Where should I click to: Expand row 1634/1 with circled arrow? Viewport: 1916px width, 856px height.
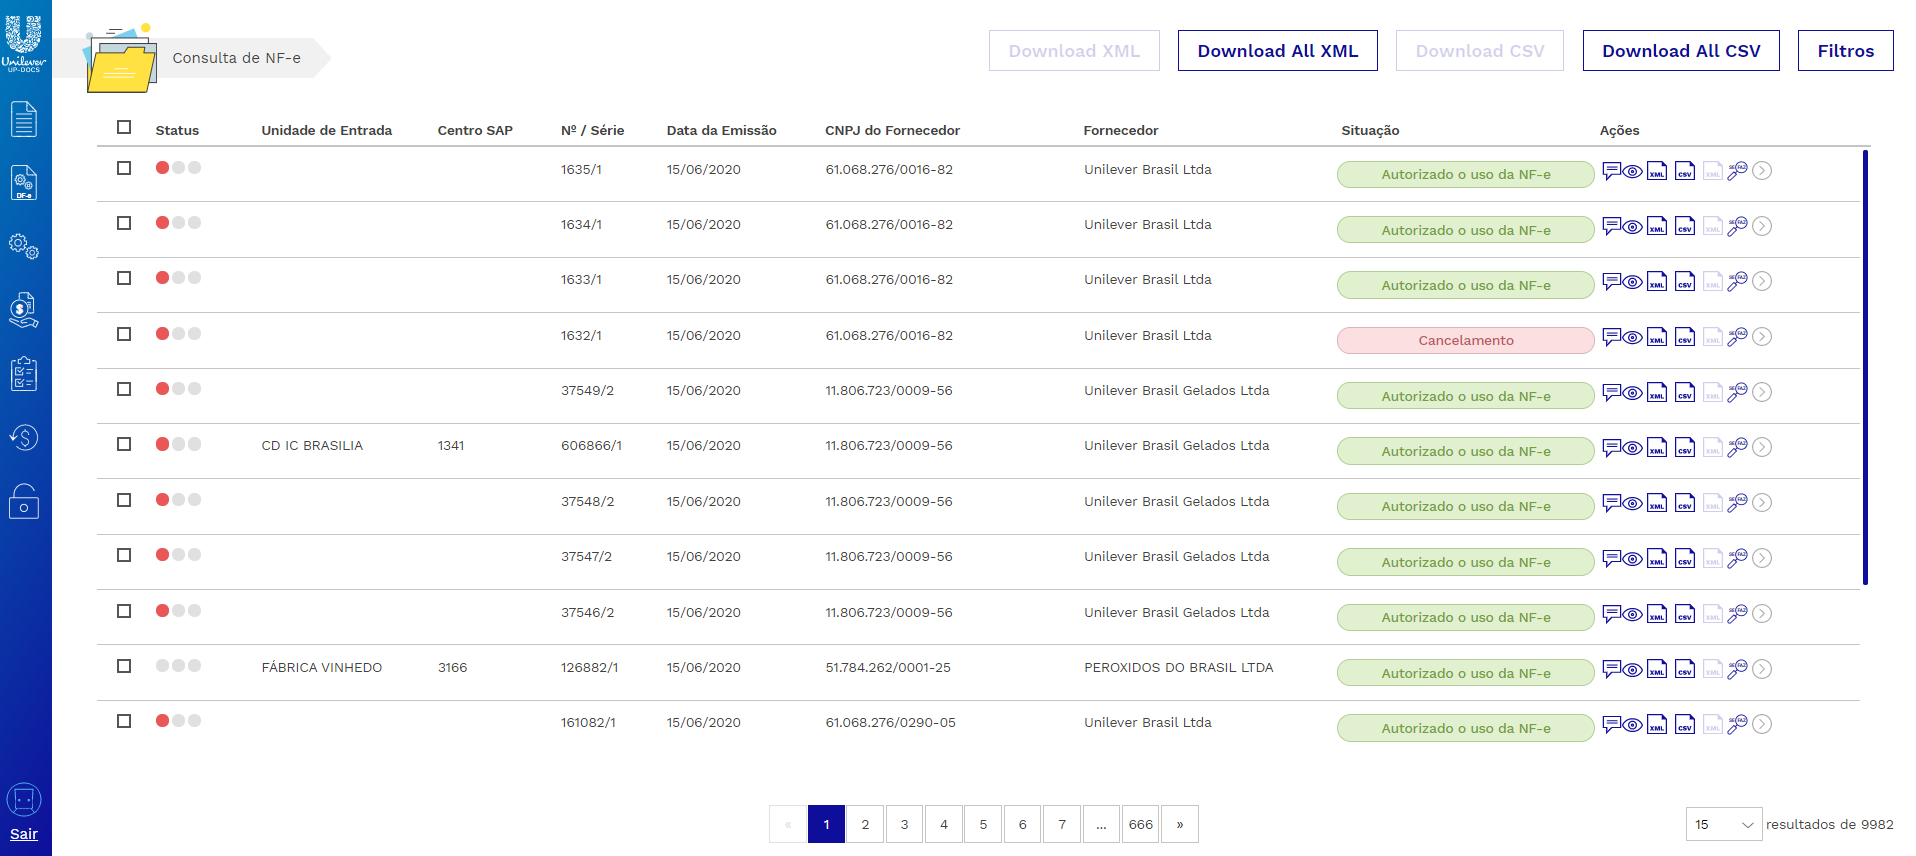1762,226
